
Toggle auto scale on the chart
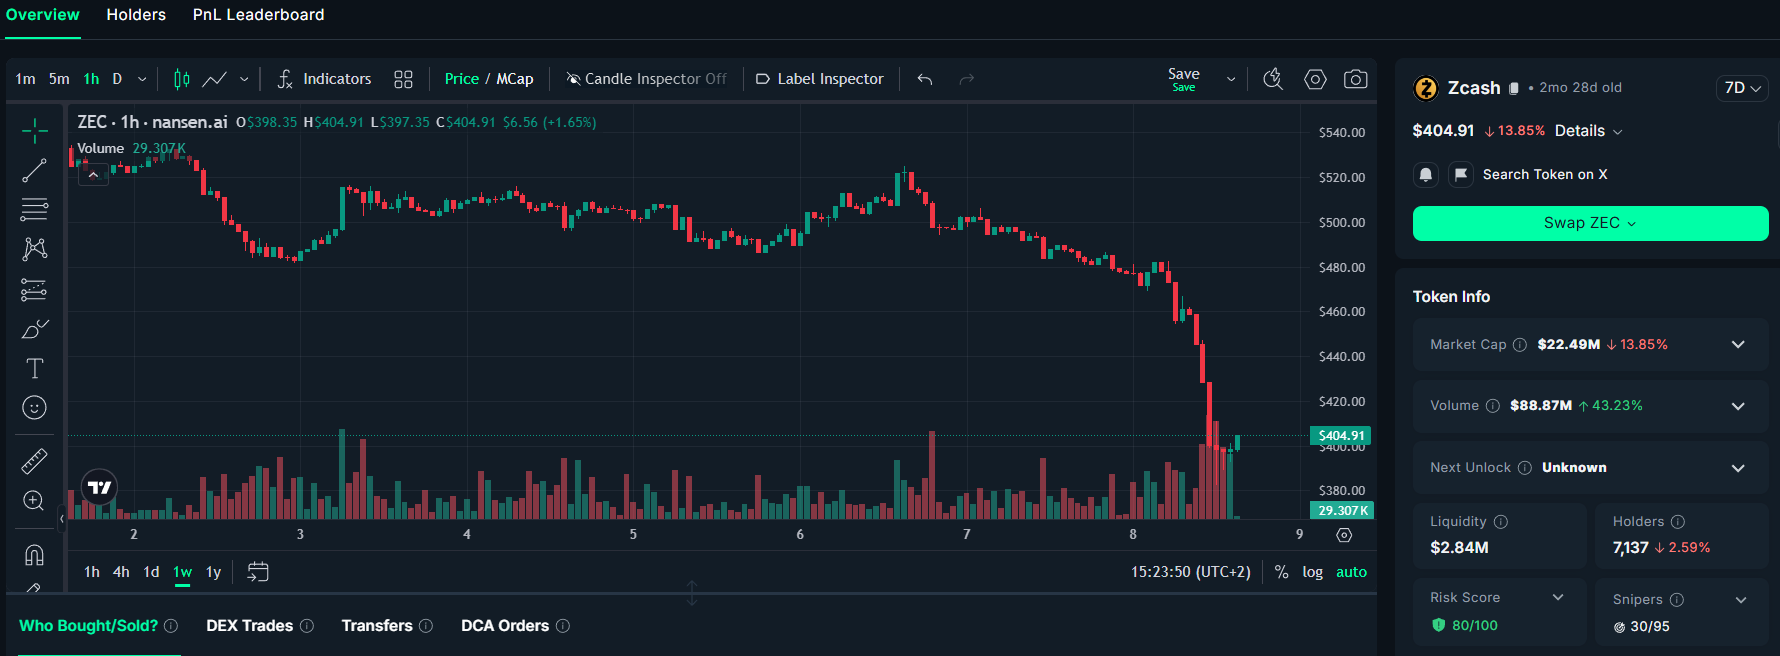(x=1351, y=572)
